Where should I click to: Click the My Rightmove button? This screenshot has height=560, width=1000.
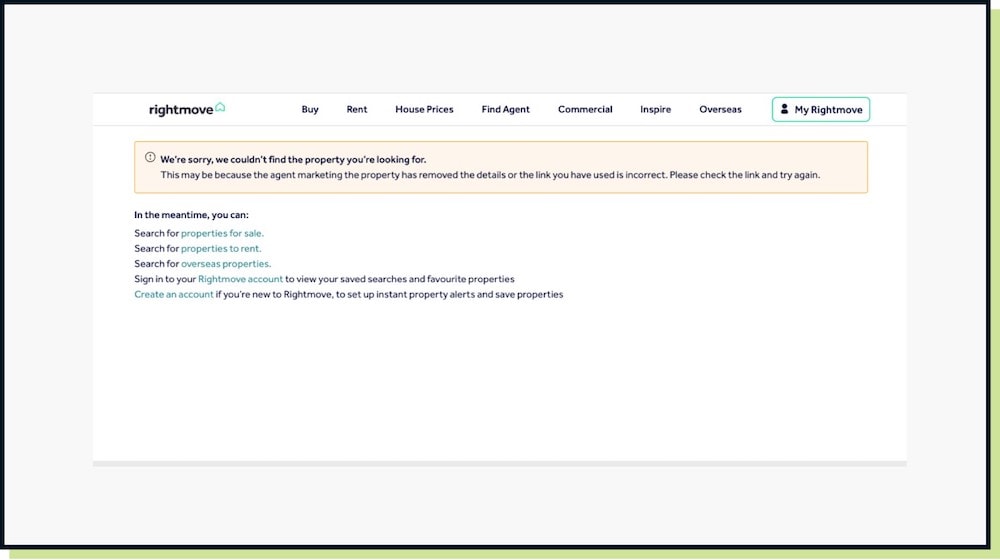pyautogui.click(x=821, y=110)
